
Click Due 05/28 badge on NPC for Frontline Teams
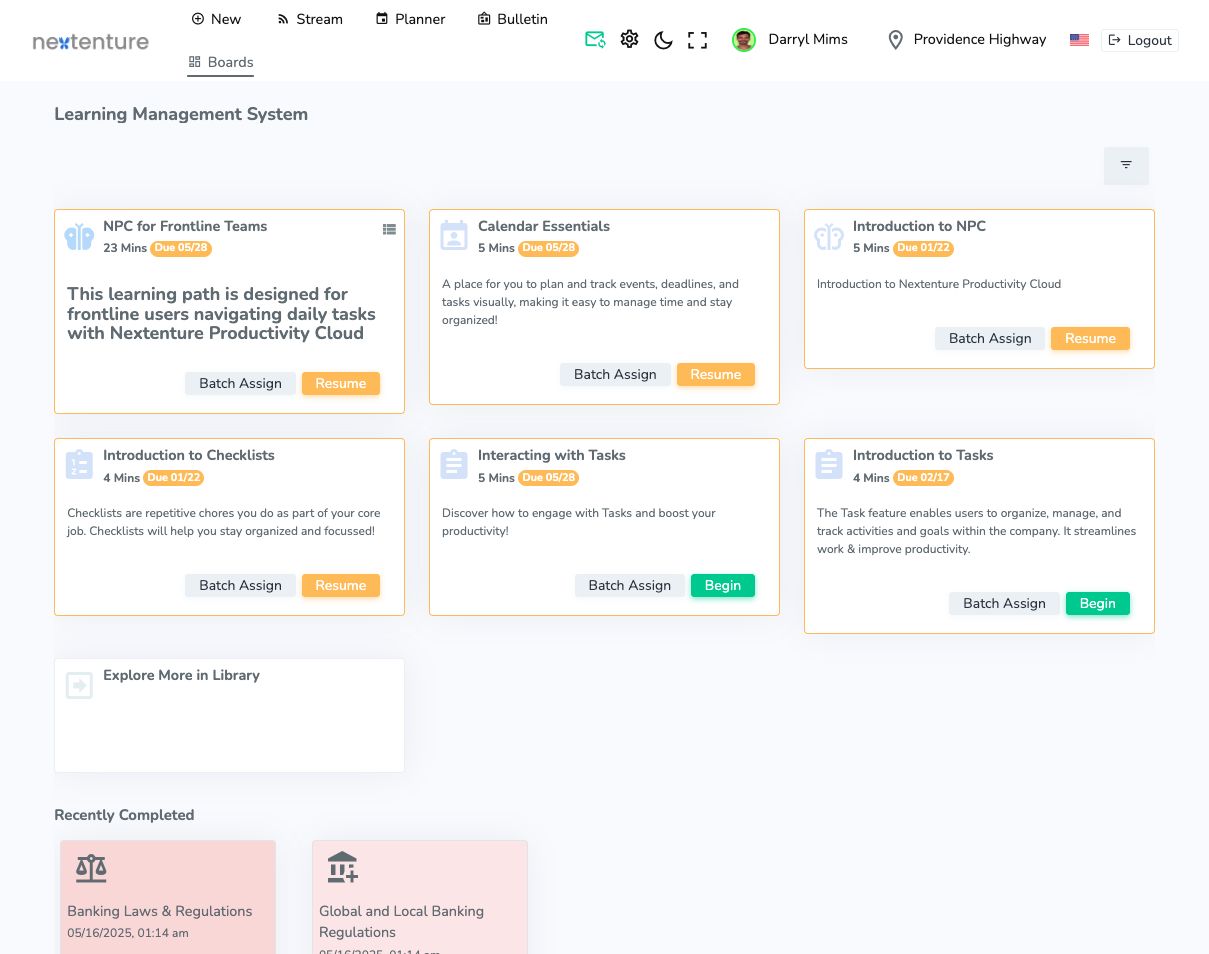coord(181,248)
